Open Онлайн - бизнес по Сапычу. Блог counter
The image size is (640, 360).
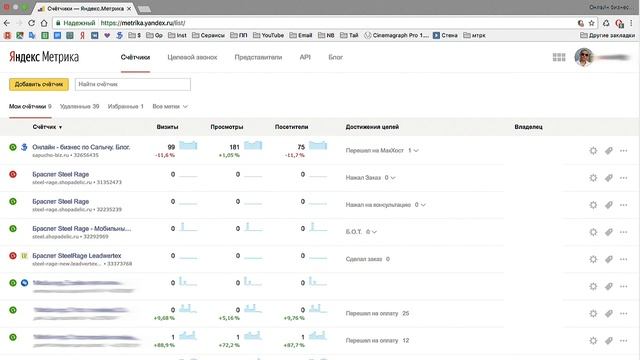point(81,147)
